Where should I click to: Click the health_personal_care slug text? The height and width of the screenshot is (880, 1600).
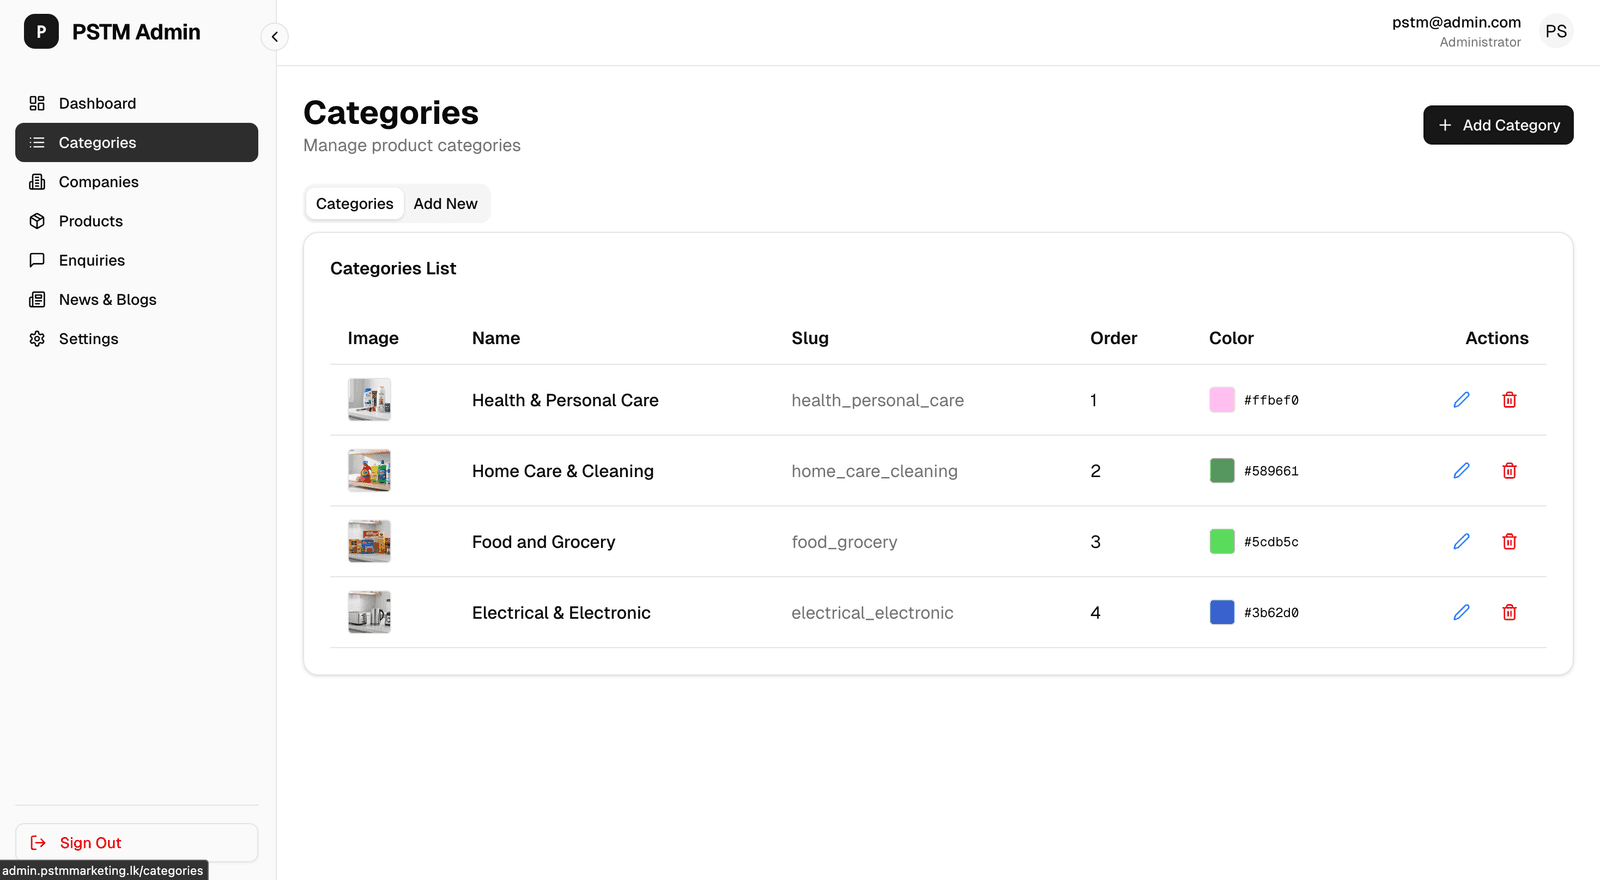(x=878, y=401)
